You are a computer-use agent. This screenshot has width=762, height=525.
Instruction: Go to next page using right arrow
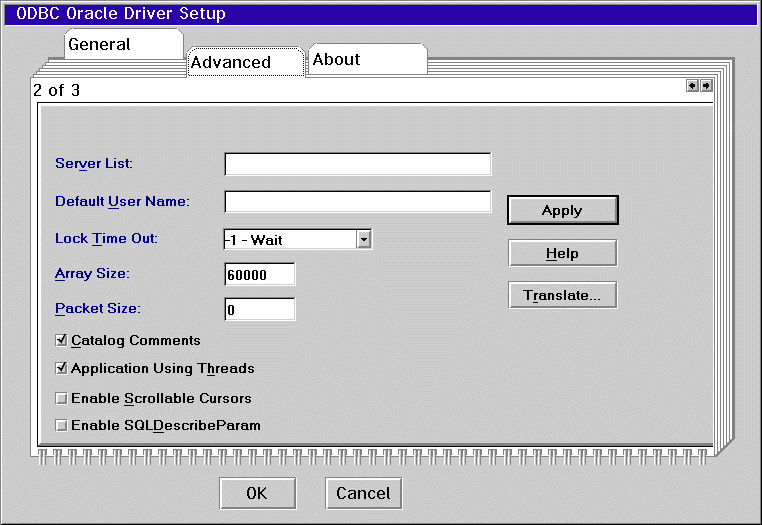coord(705,86)
